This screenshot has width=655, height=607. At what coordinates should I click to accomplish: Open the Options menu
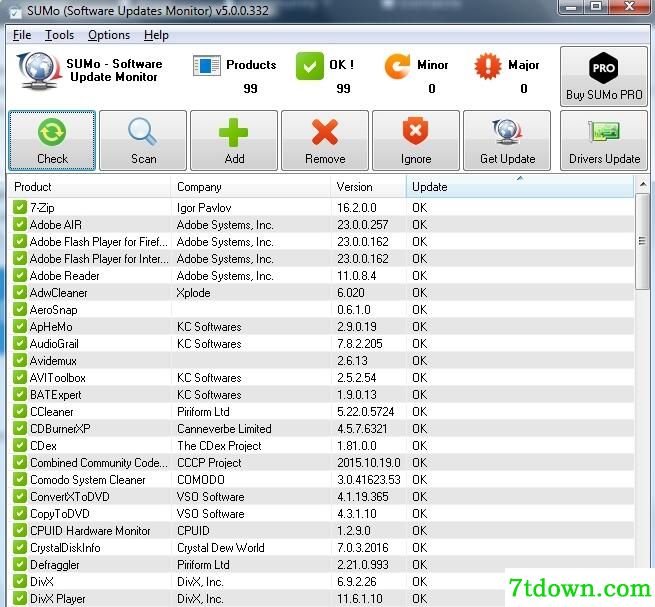(x=109, y=35)
